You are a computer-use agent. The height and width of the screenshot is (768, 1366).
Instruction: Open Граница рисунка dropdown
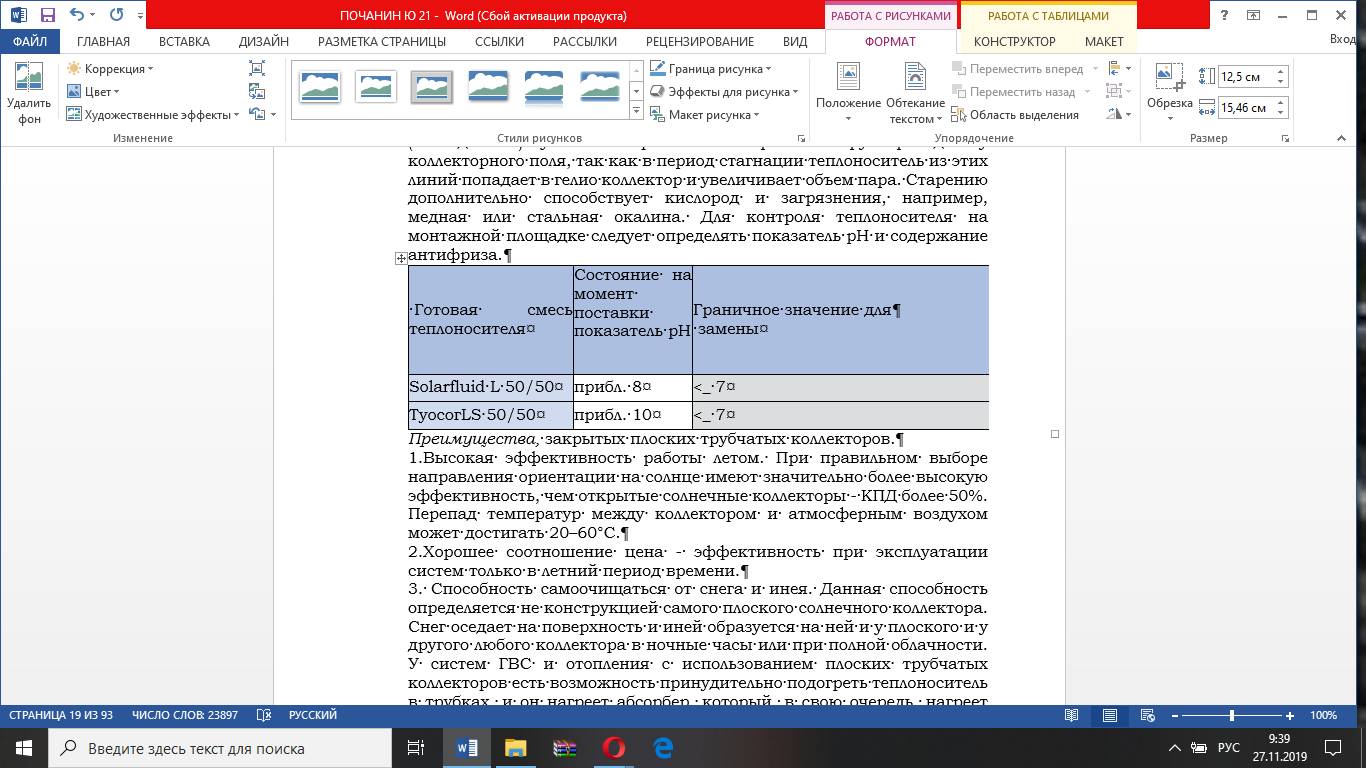(x=712, y=69)
